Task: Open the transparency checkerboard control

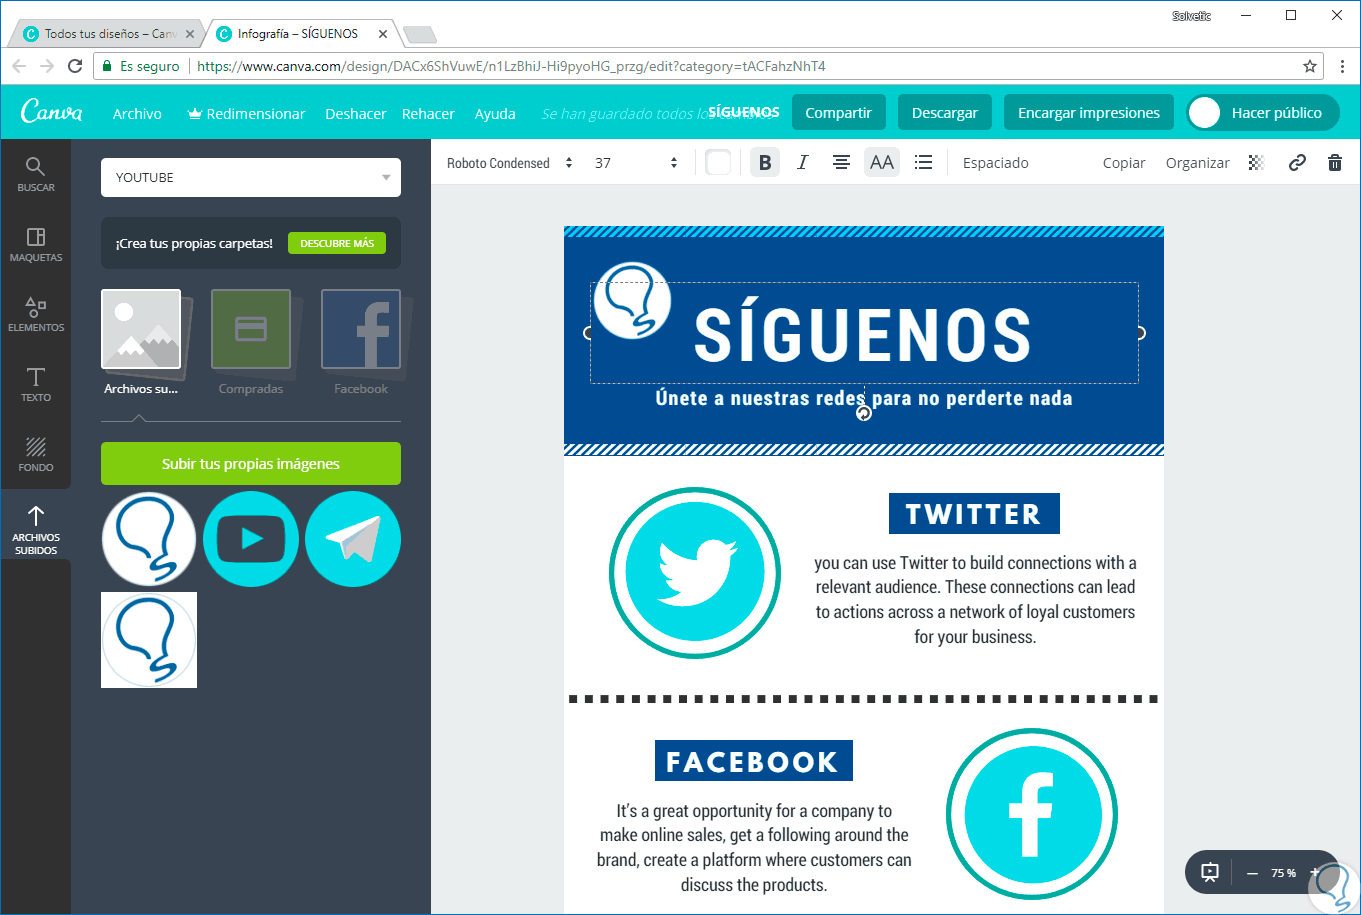Action: coord(1257,163)
